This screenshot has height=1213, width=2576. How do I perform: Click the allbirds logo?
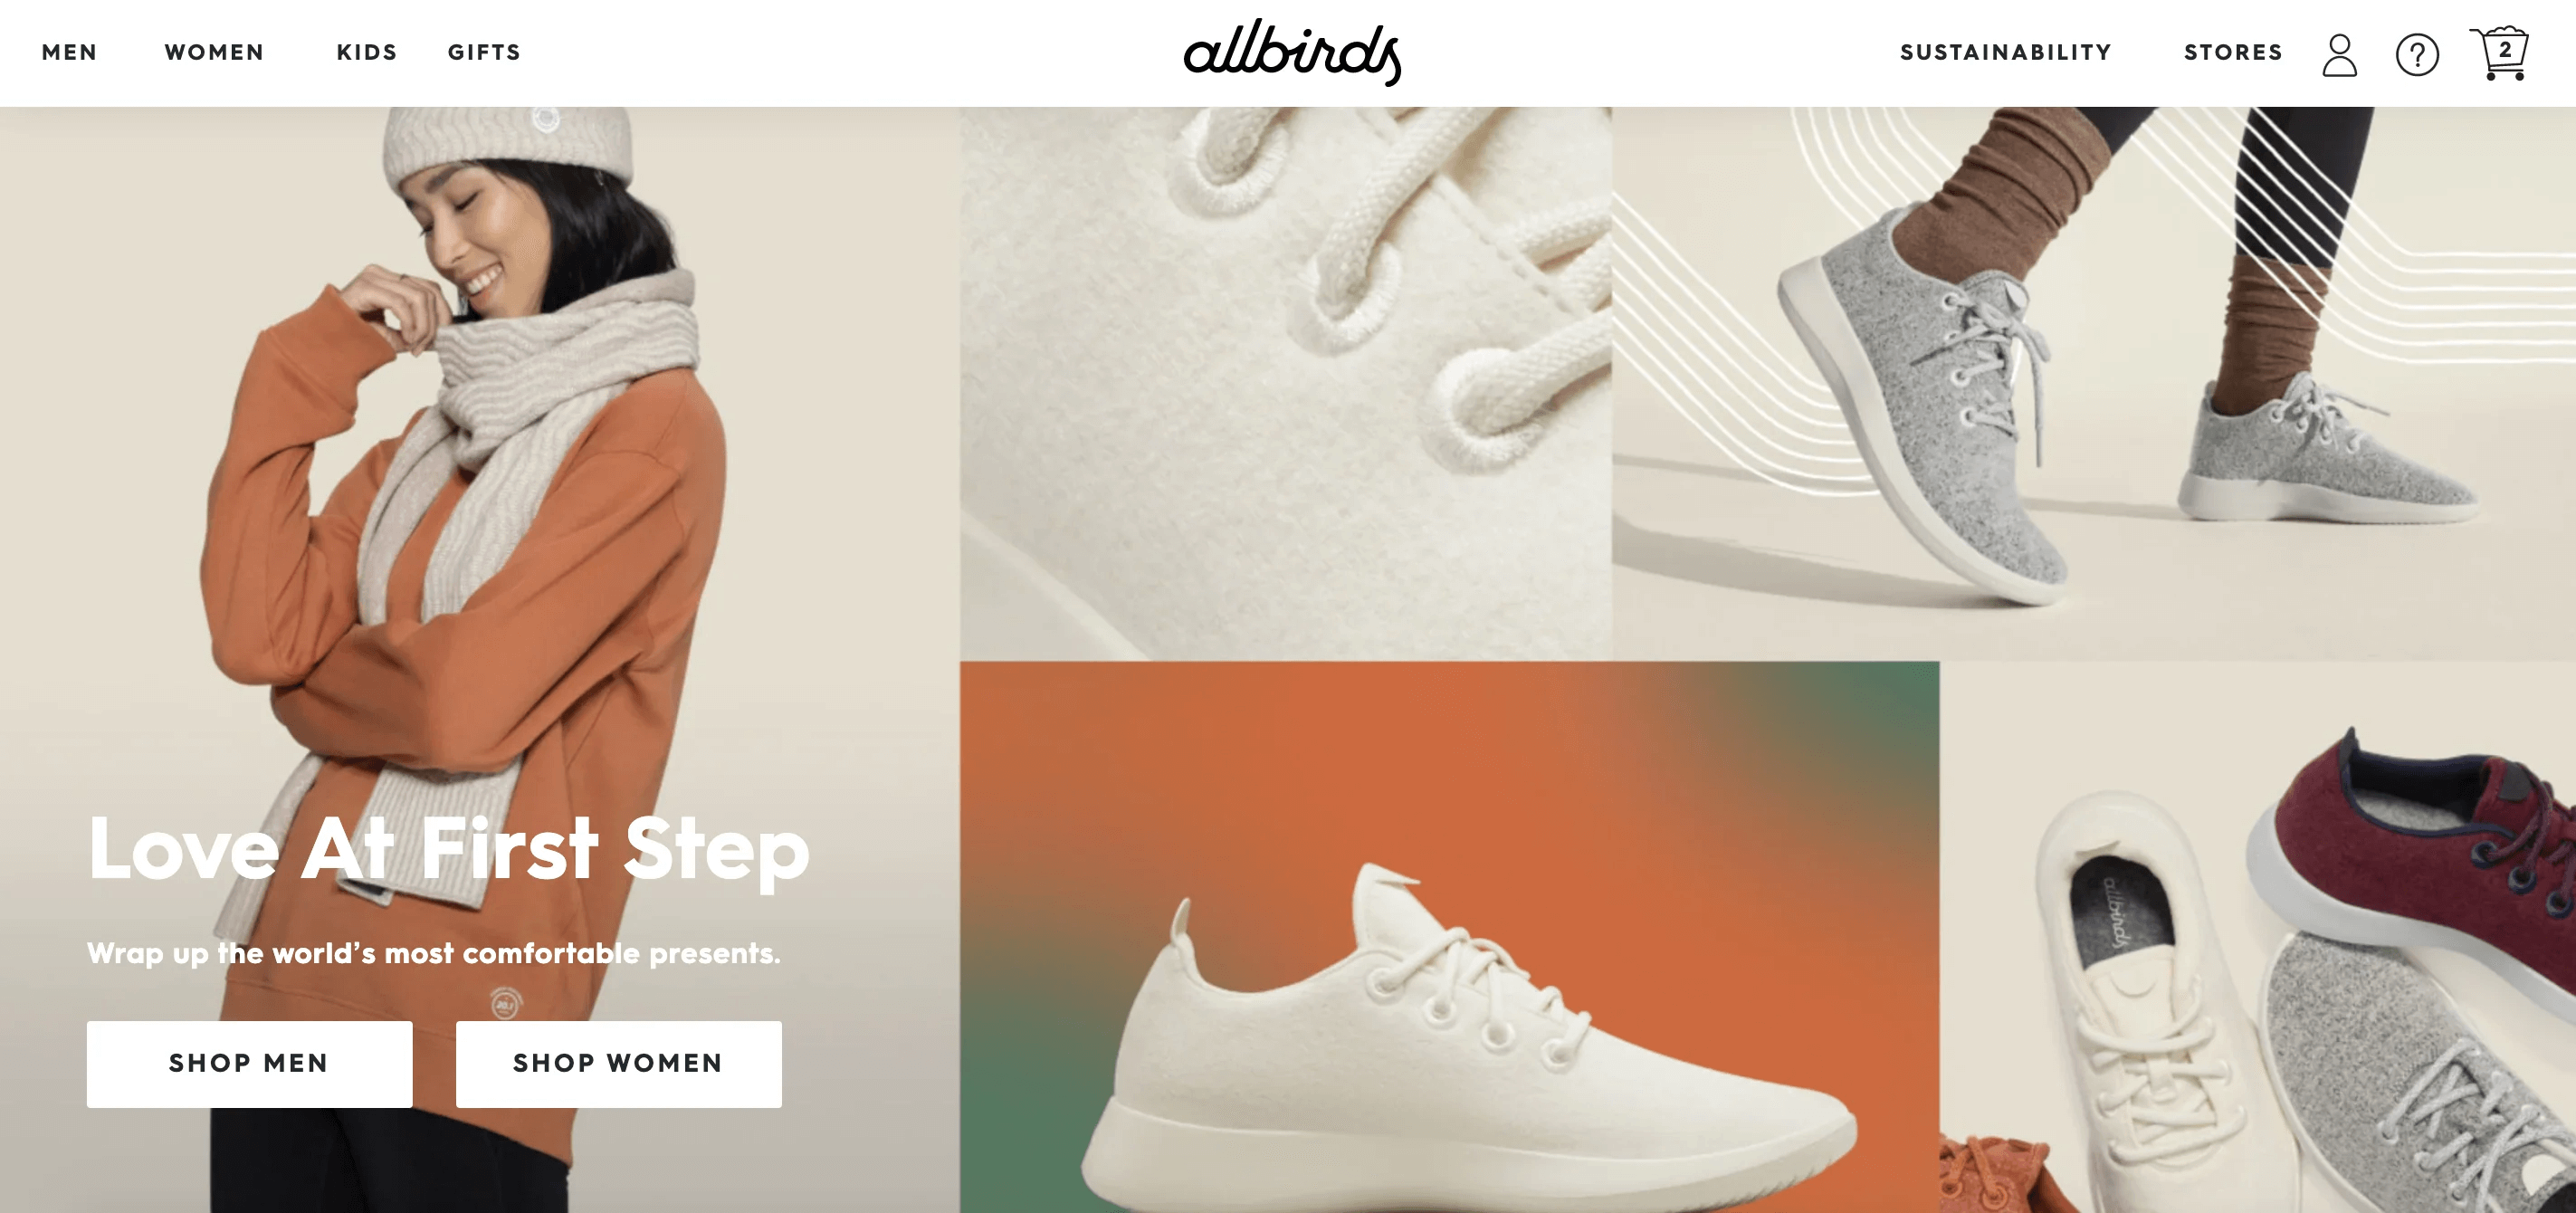point(1292,52)
